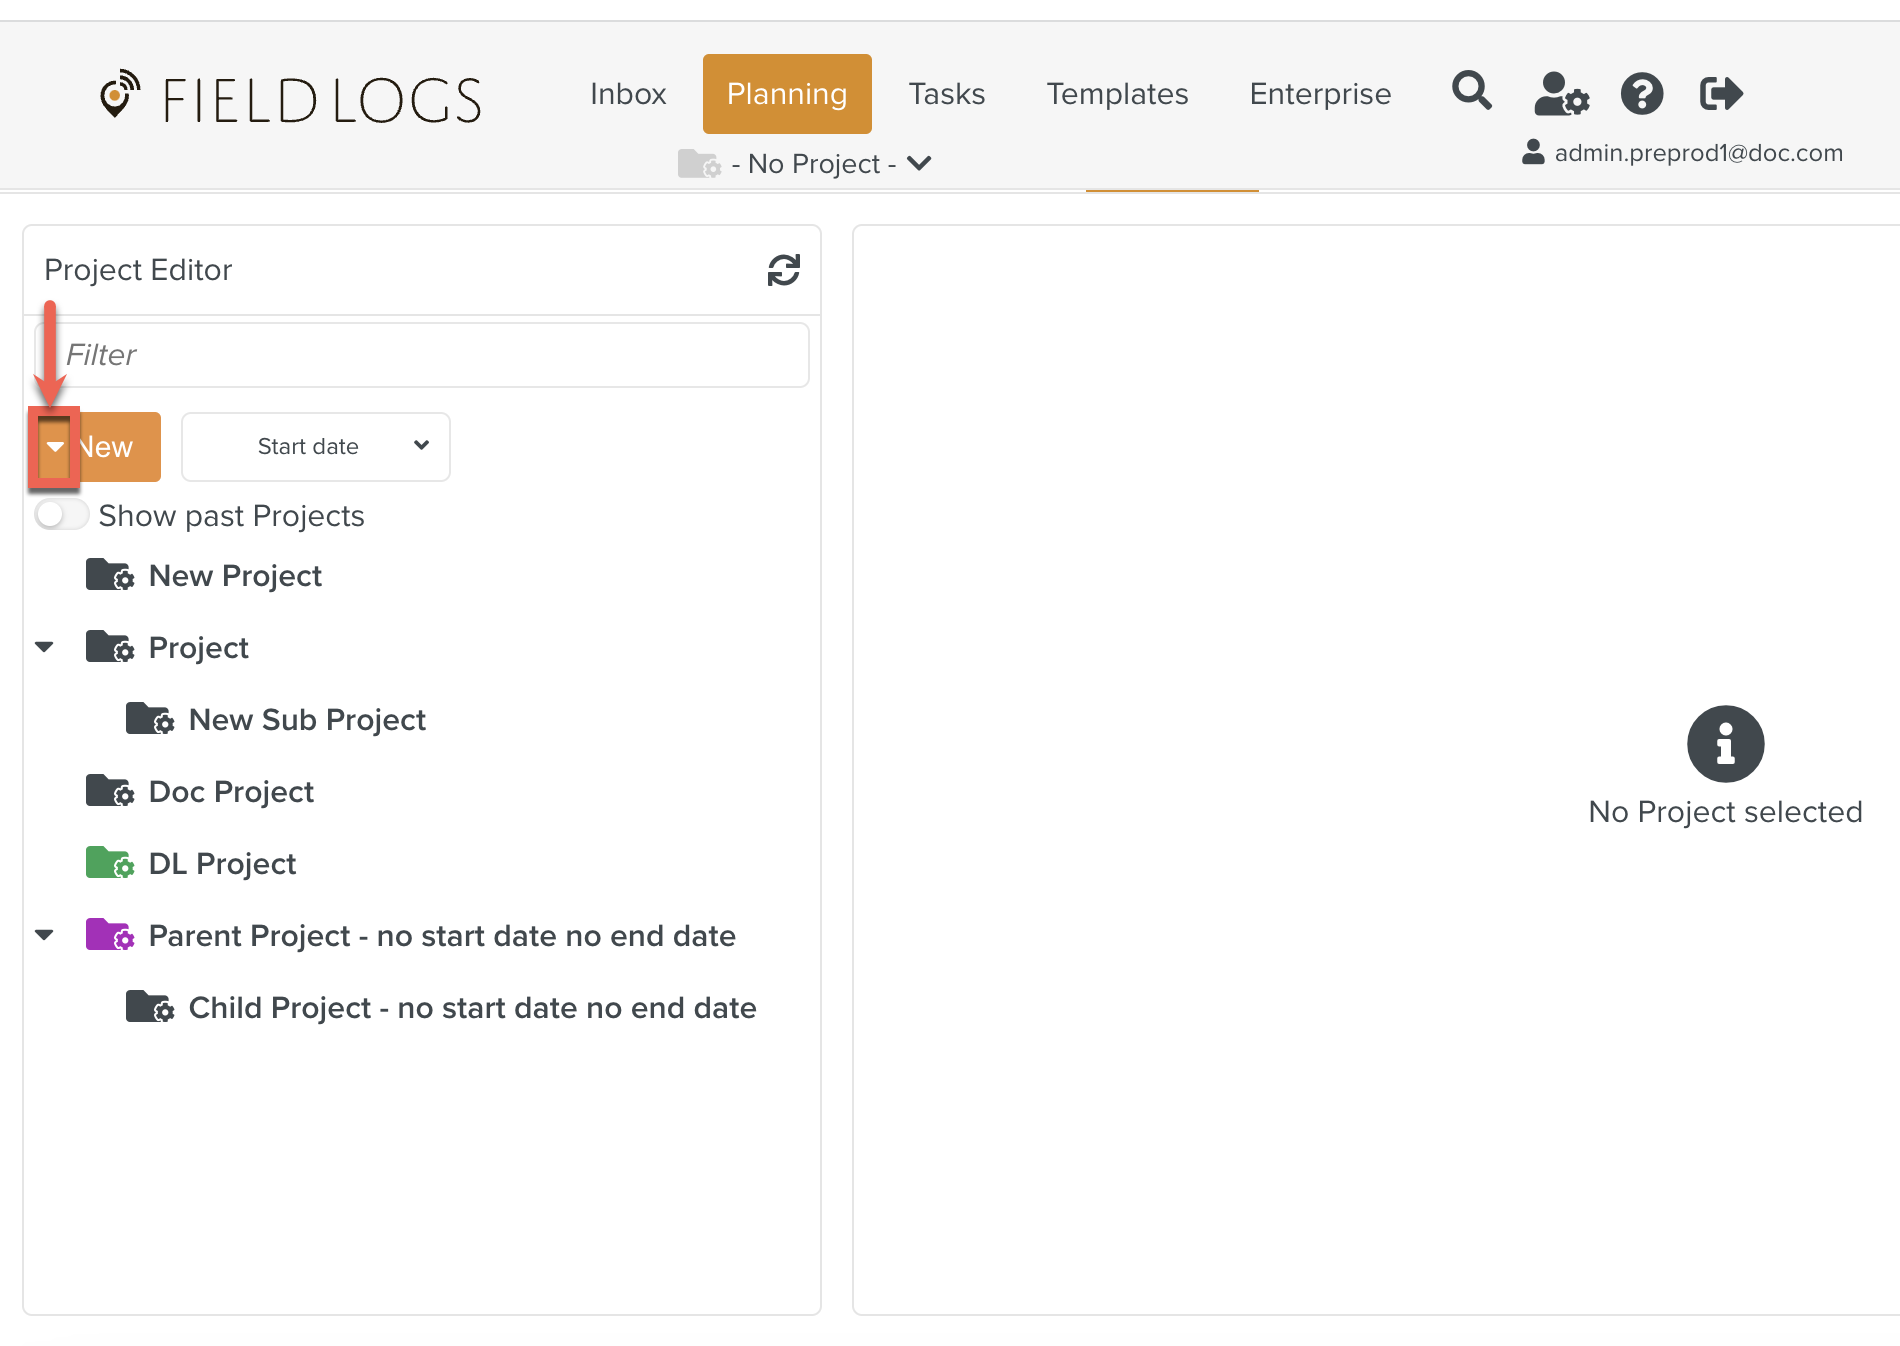Go to the Templates tab

1116,94
